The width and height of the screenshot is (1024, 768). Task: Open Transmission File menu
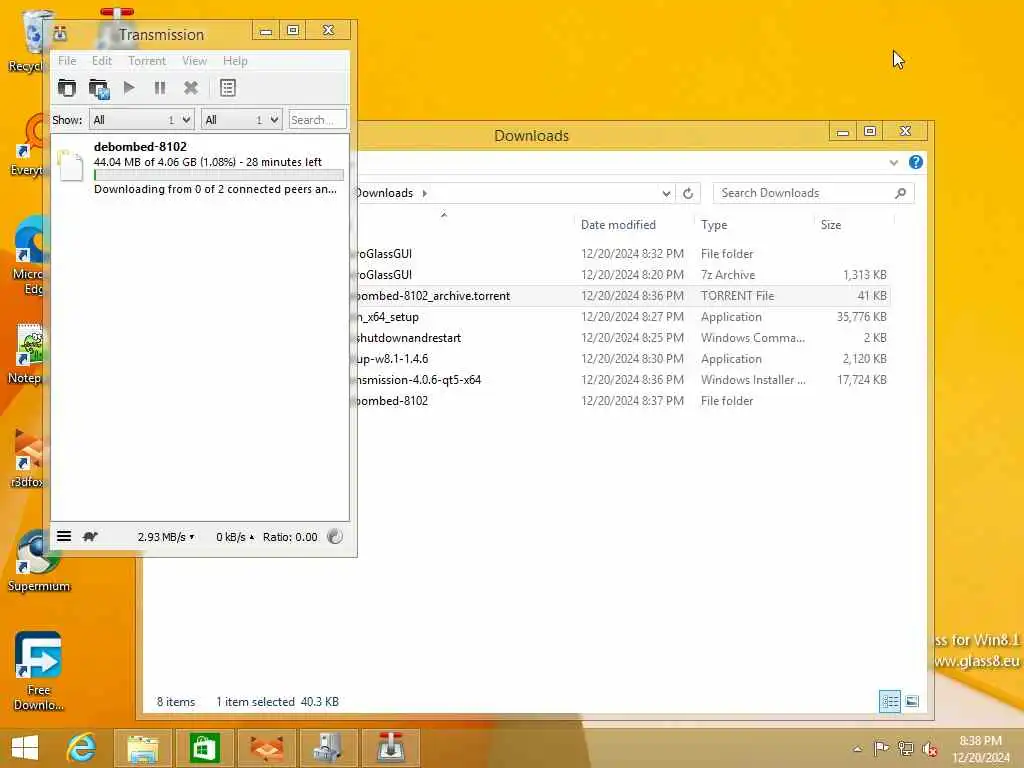67,61
